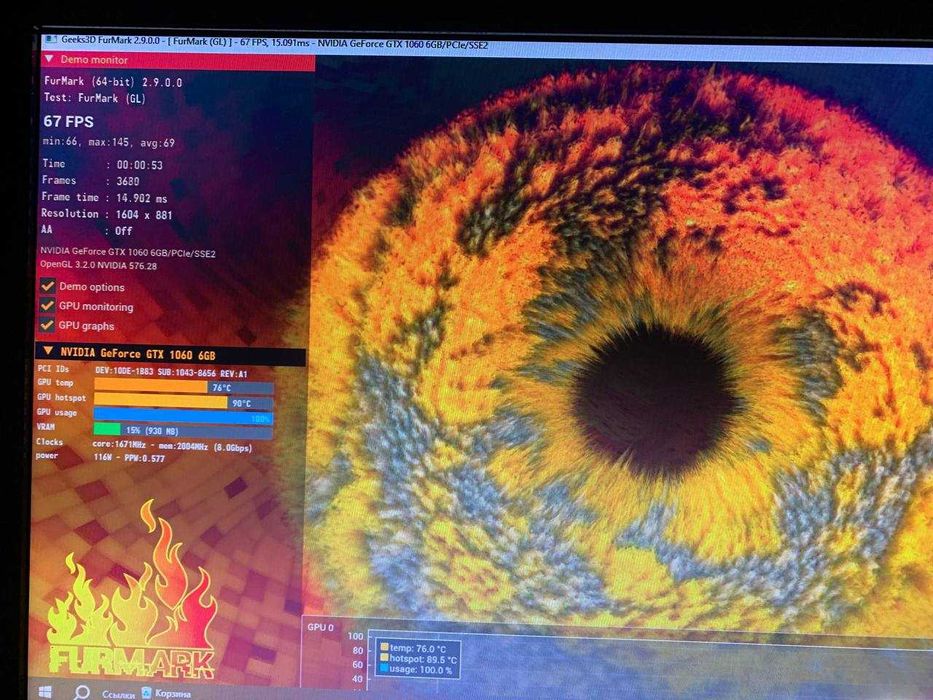Click 'NVIDIA GeForce GTX 1060 6GB/PCIe/SSE2' info line
Viewport: 933px width, 700px height.
(x=127, y=252)
